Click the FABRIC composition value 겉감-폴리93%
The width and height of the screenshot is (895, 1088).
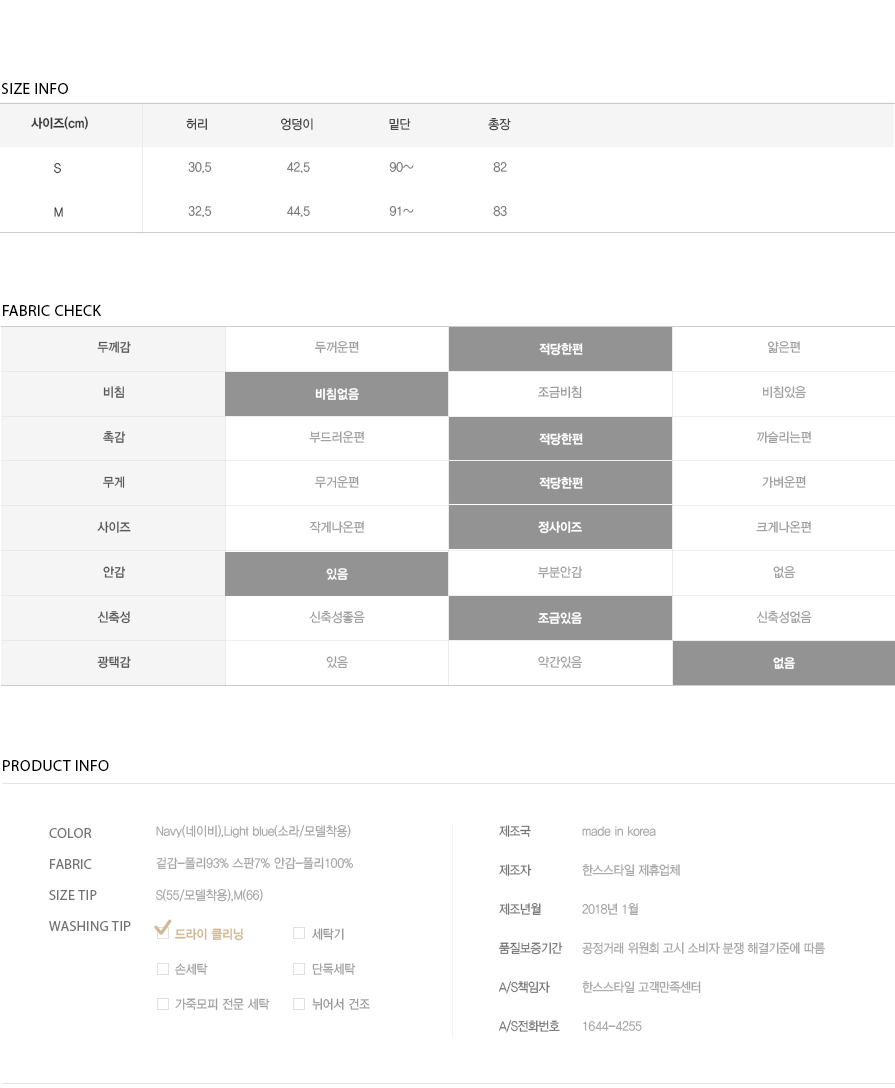[254, 863]
